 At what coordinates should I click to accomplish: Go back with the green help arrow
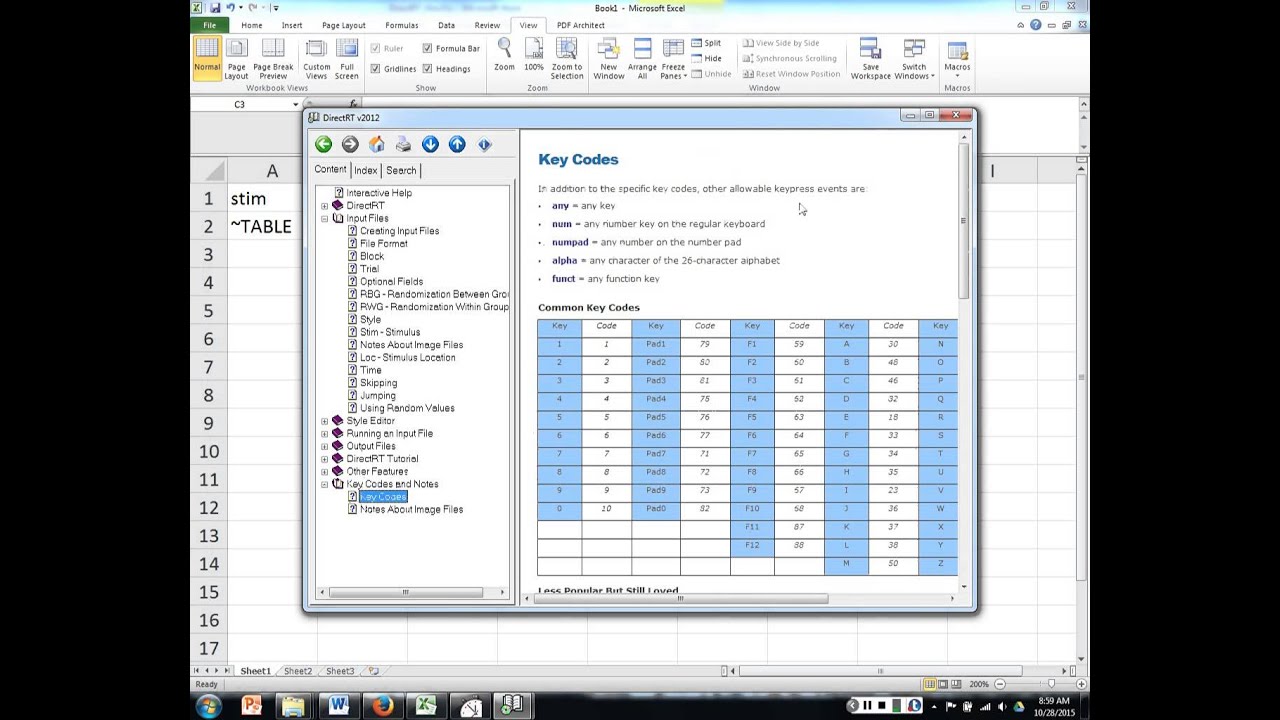323,144
